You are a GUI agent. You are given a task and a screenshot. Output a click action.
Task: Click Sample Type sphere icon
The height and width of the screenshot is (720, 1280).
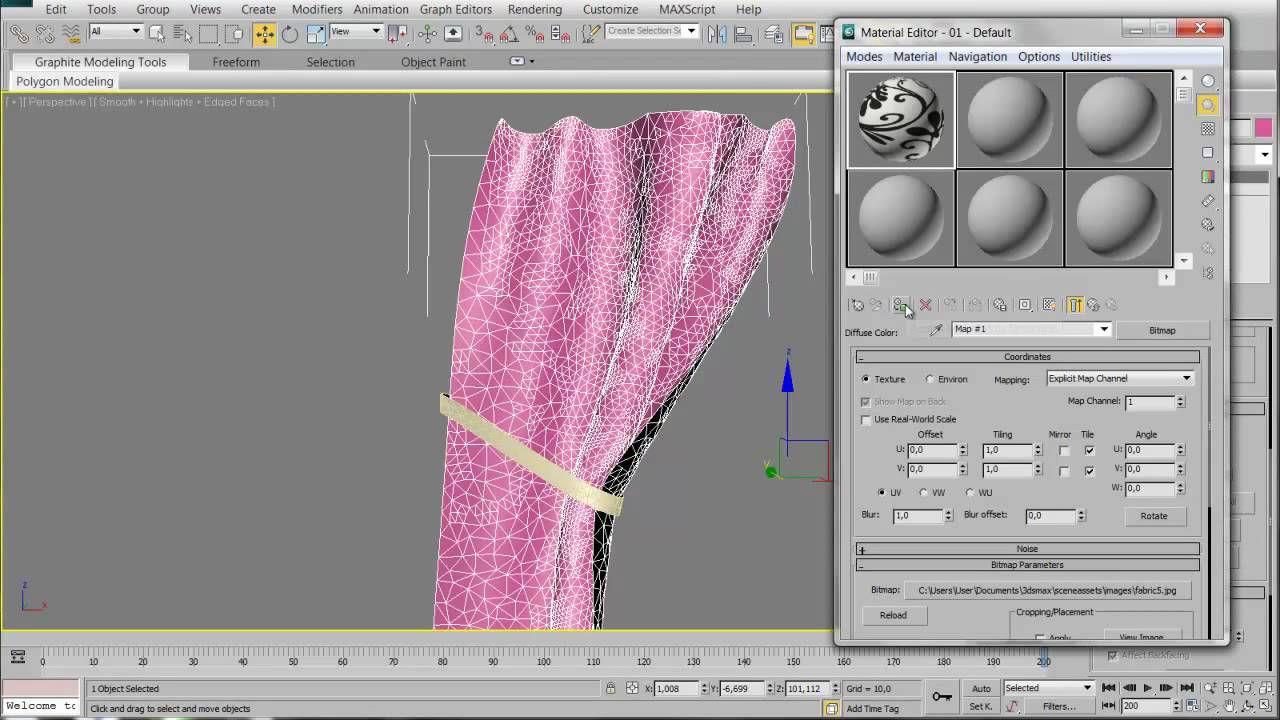[1208, 81]
